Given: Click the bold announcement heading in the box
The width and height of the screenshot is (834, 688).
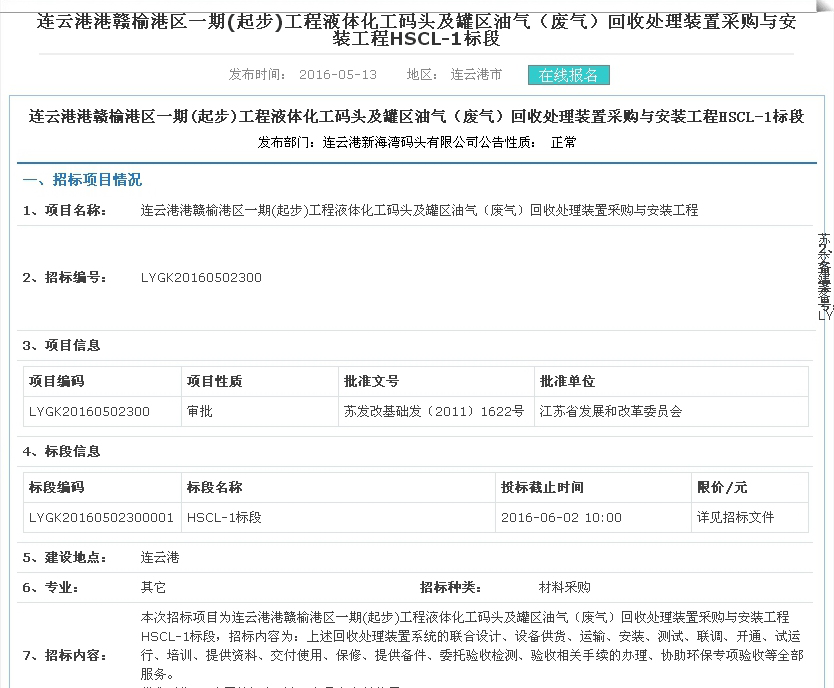Looking at the screenshot, I should tap(416, 116).
